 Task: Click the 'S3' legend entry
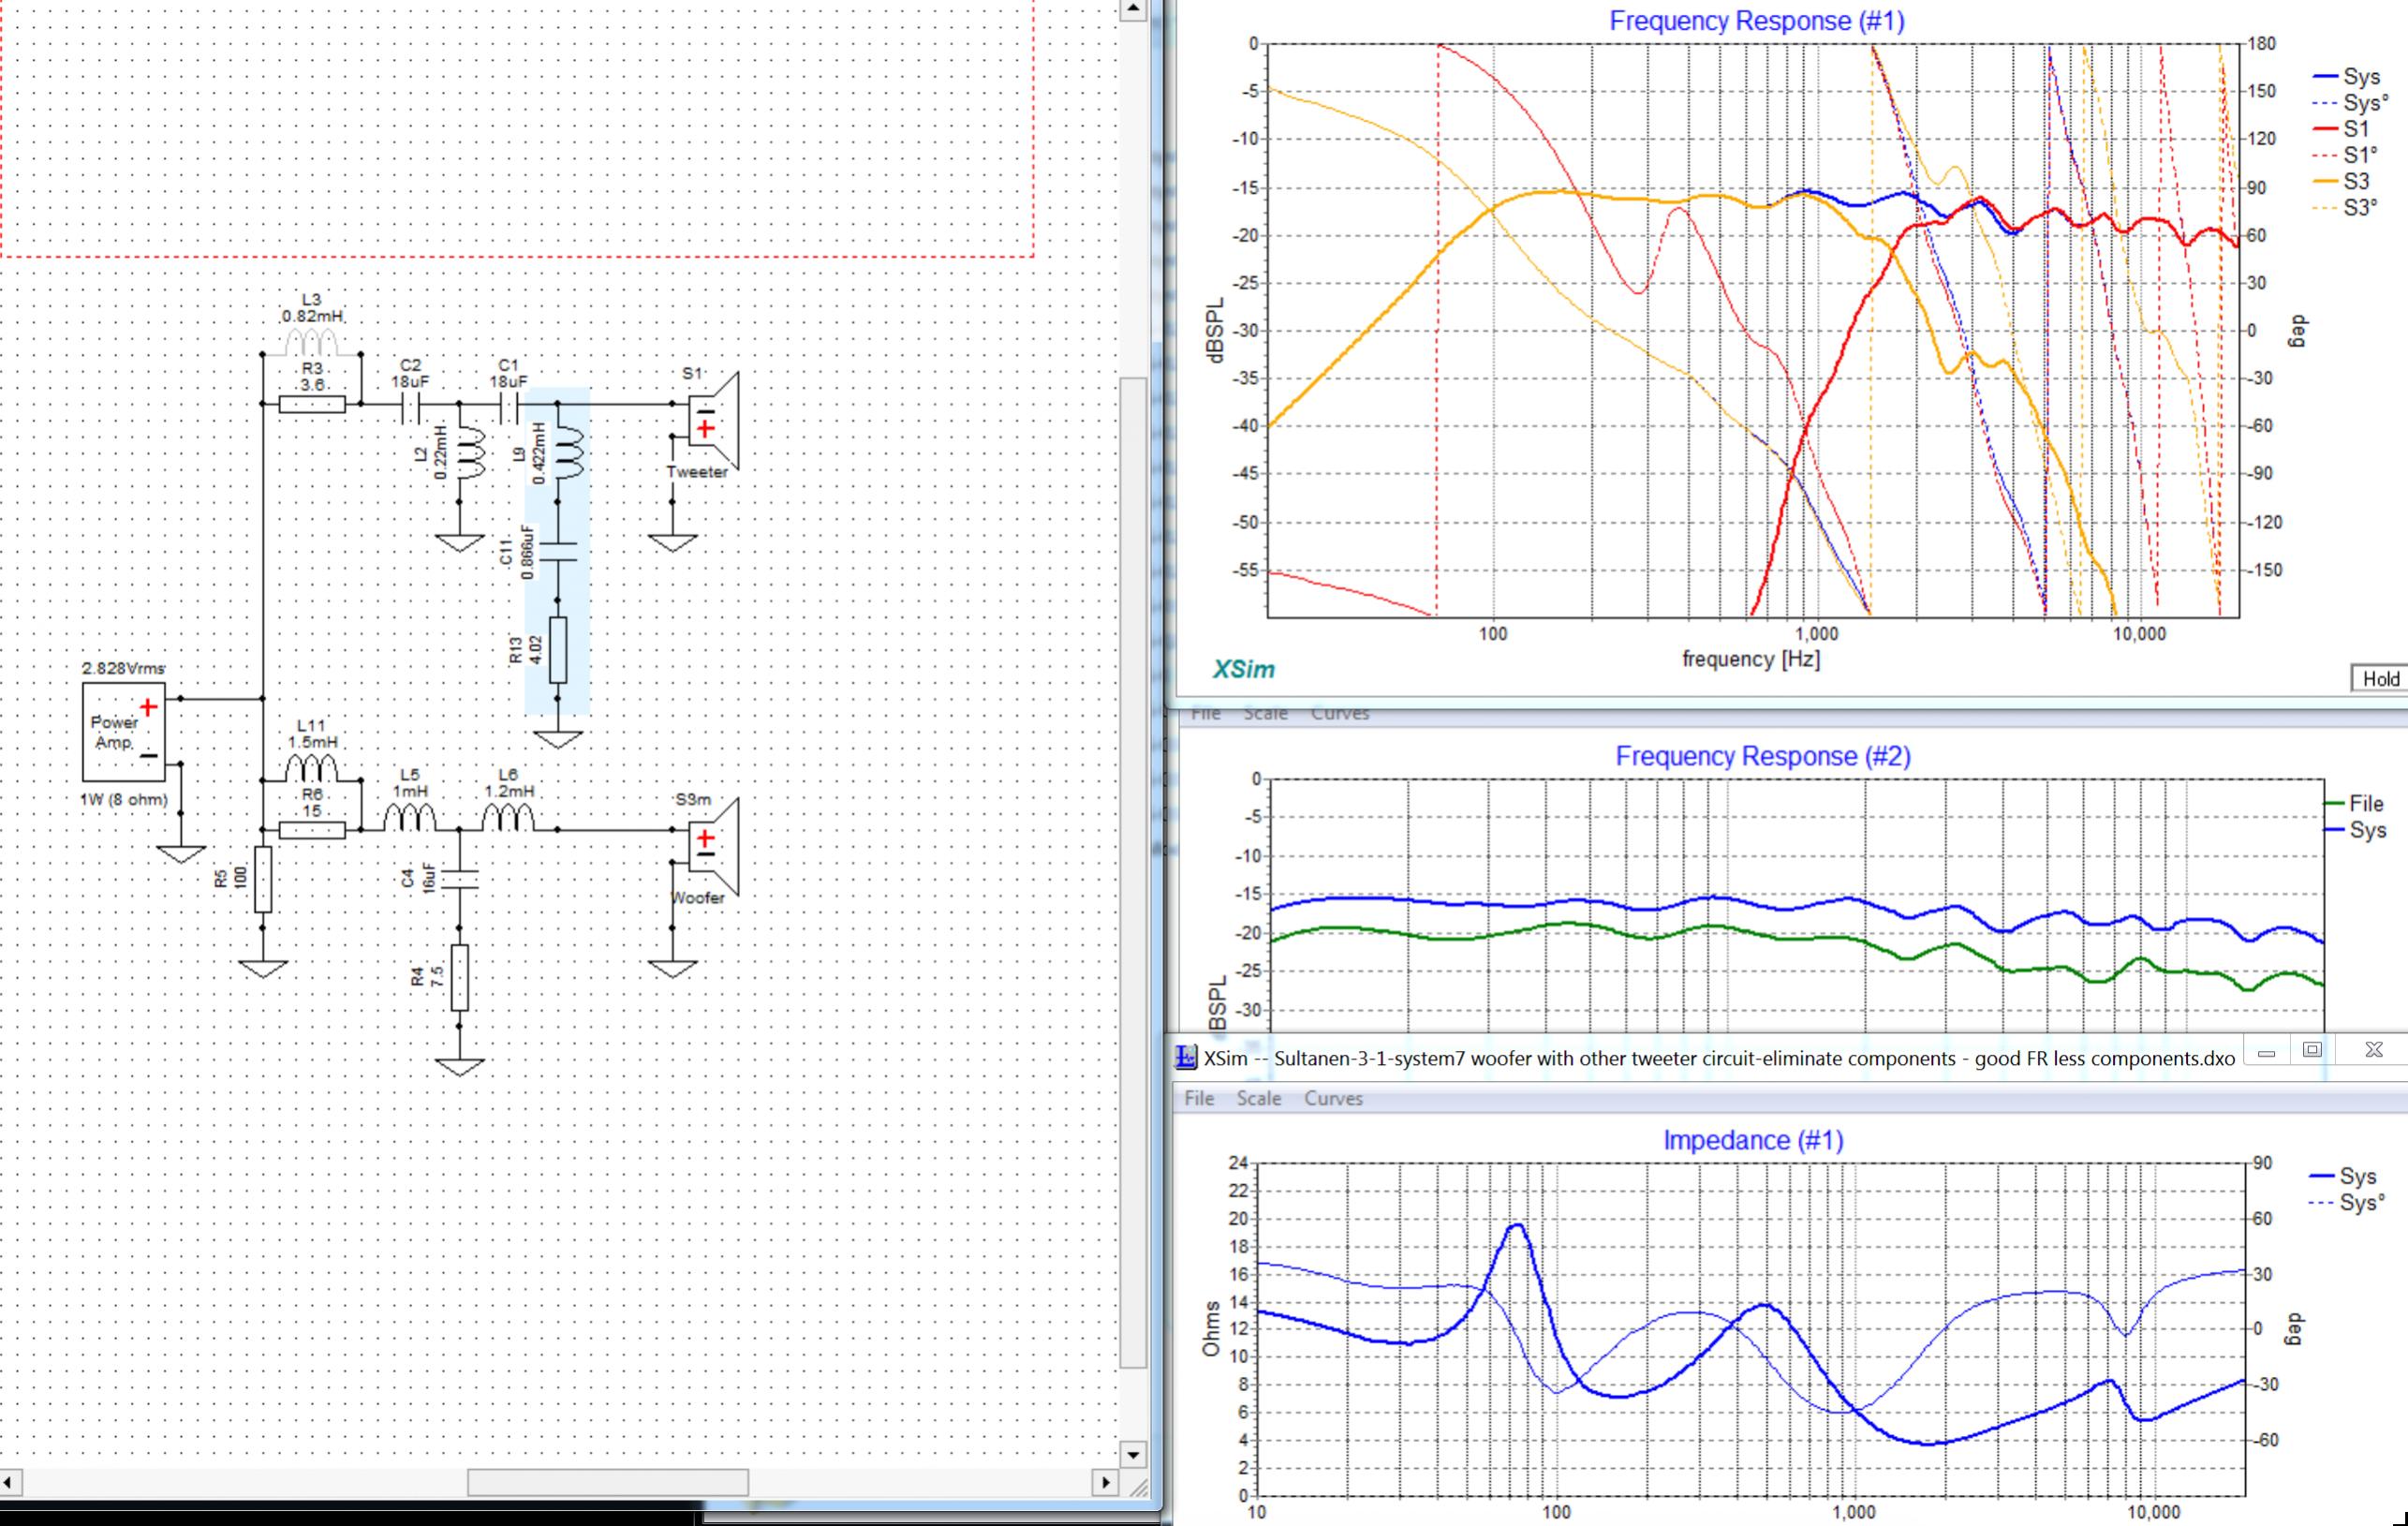pos(2342,181)
